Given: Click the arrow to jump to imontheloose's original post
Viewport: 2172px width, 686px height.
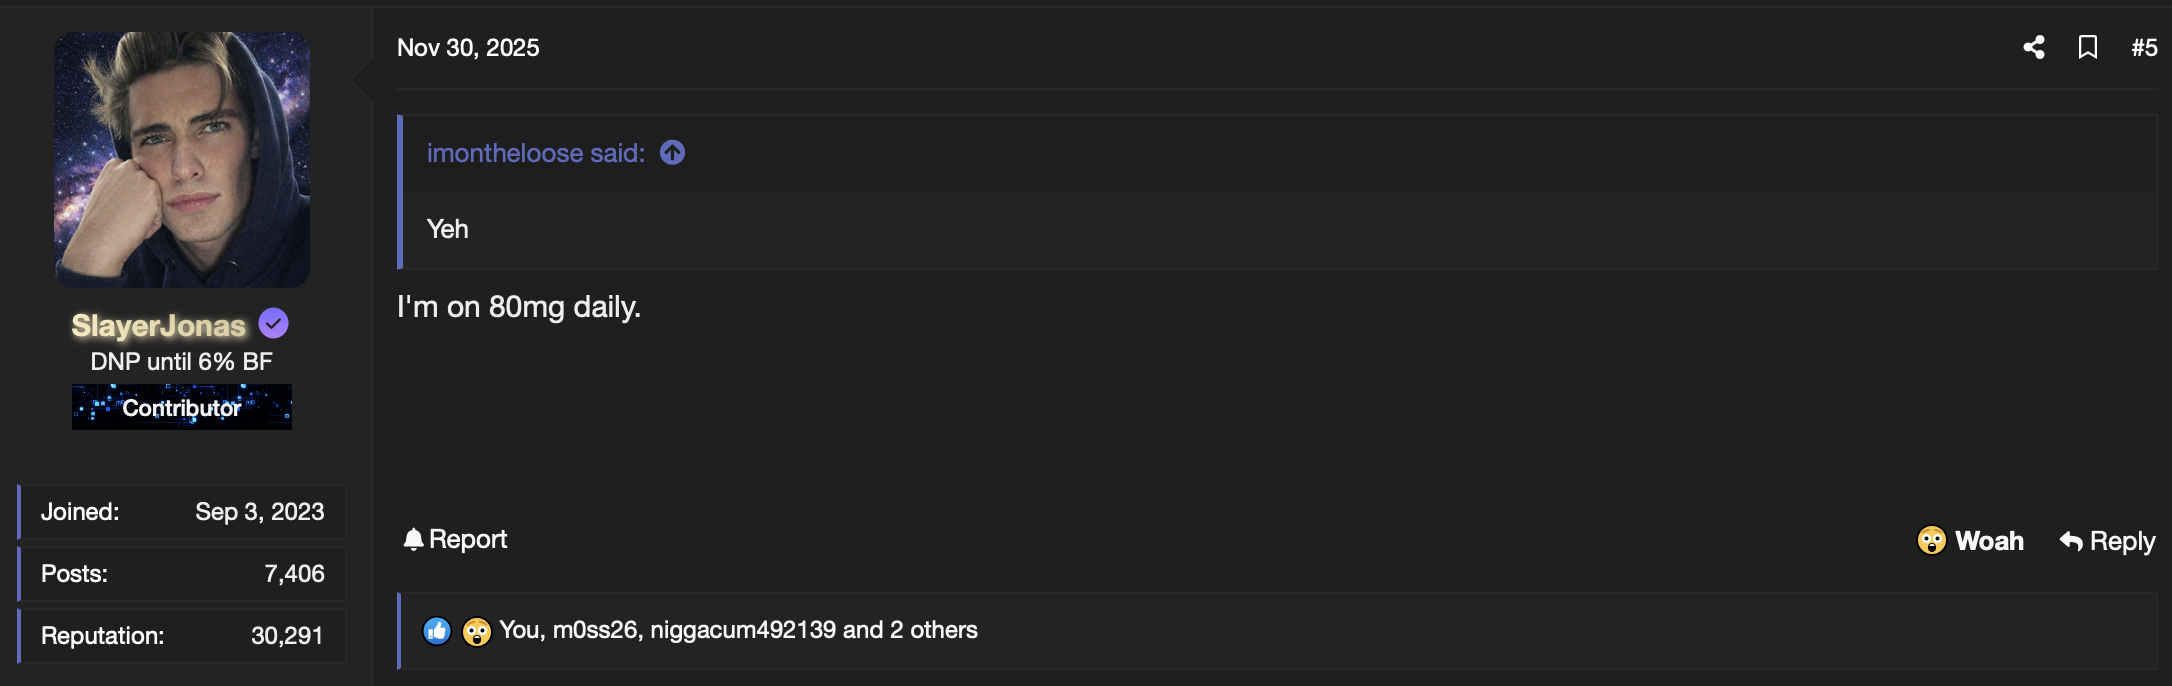Looking at the screenshot, I should pyautogui.click(x=672, y=152).
